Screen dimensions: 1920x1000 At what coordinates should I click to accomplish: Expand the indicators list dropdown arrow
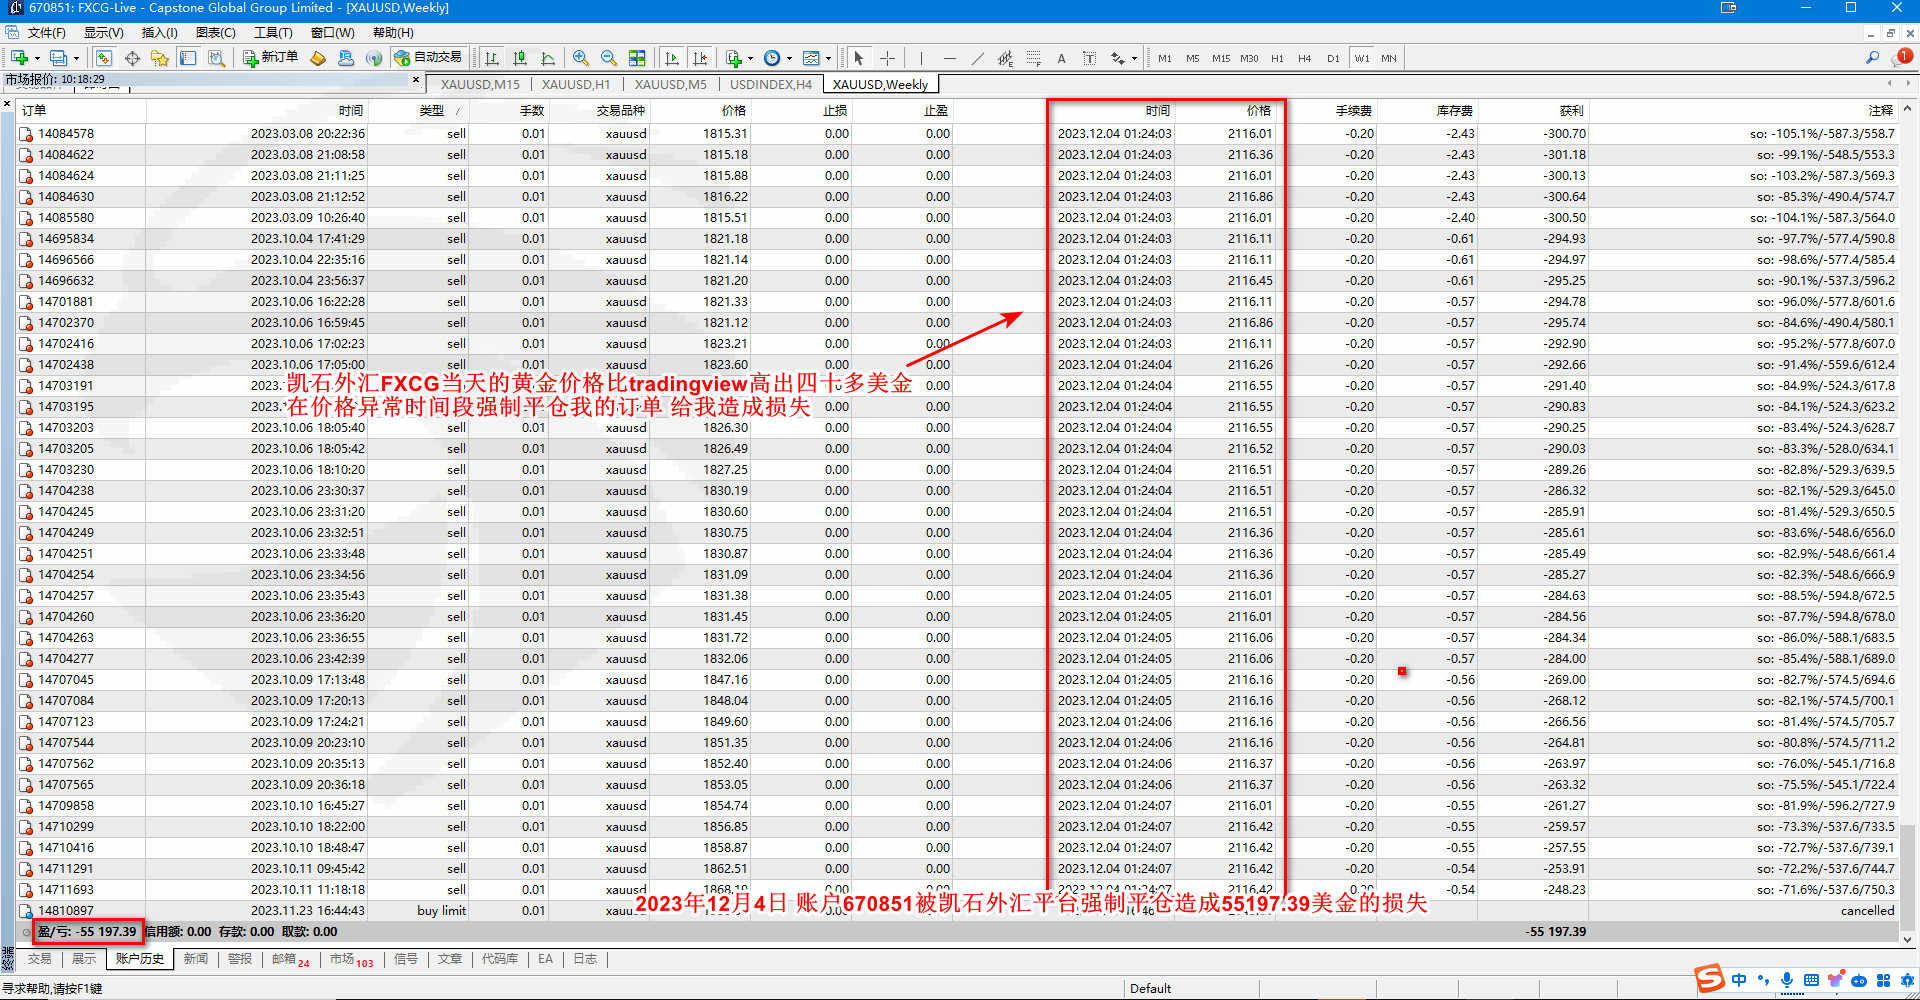click(x=750, y=58)
